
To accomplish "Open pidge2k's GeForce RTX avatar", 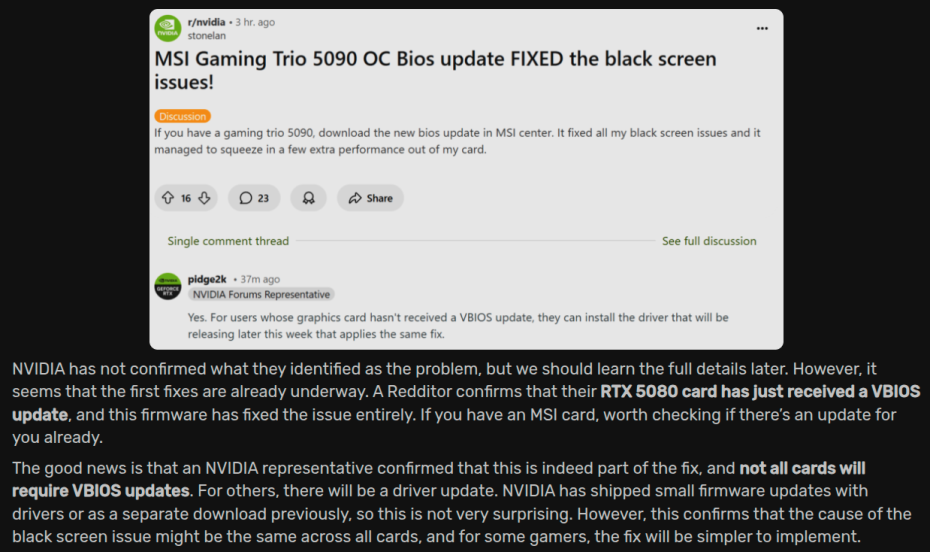I will point(168,286).
